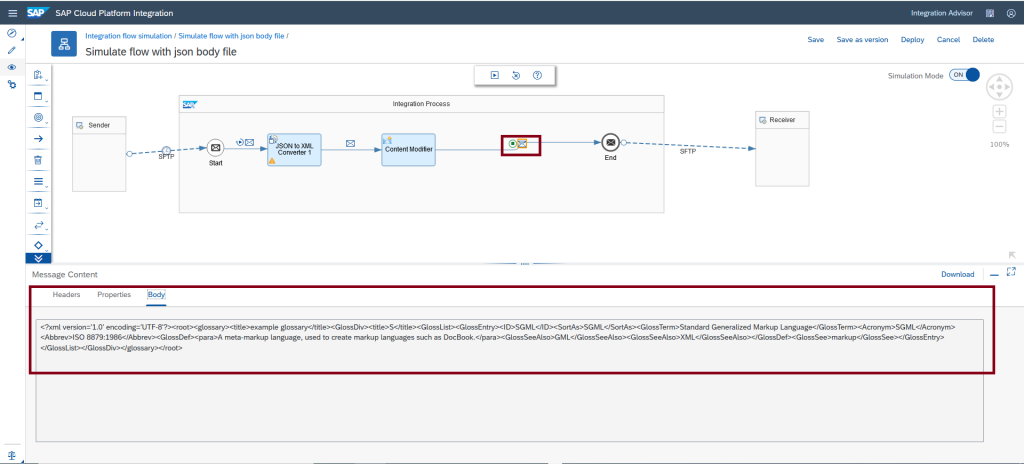The width and height of the screenshot is (1024, 464).
Task: Select the End message event
Action: click(610, 142)
